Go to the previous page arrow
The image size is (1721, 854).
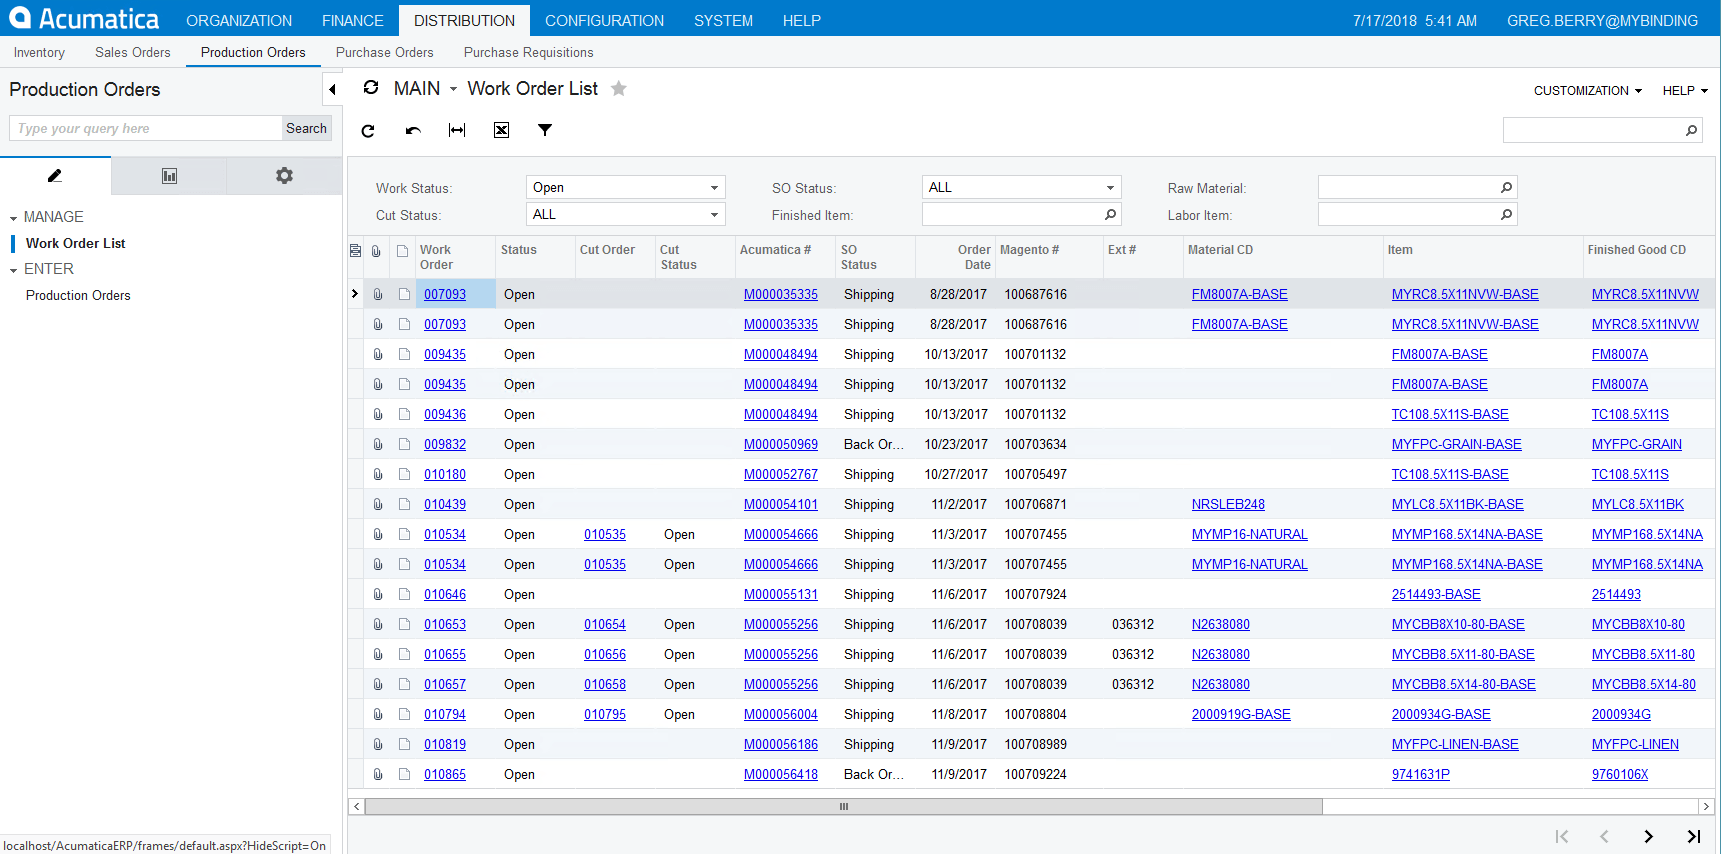tap(1604, 837)
